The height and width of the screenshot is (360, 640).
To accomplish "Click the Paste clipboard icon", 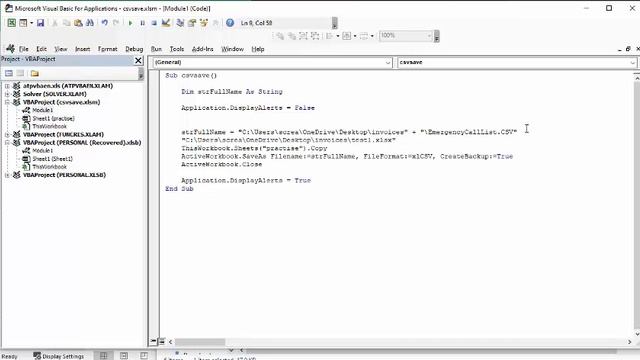I will (x=78, y=23).
